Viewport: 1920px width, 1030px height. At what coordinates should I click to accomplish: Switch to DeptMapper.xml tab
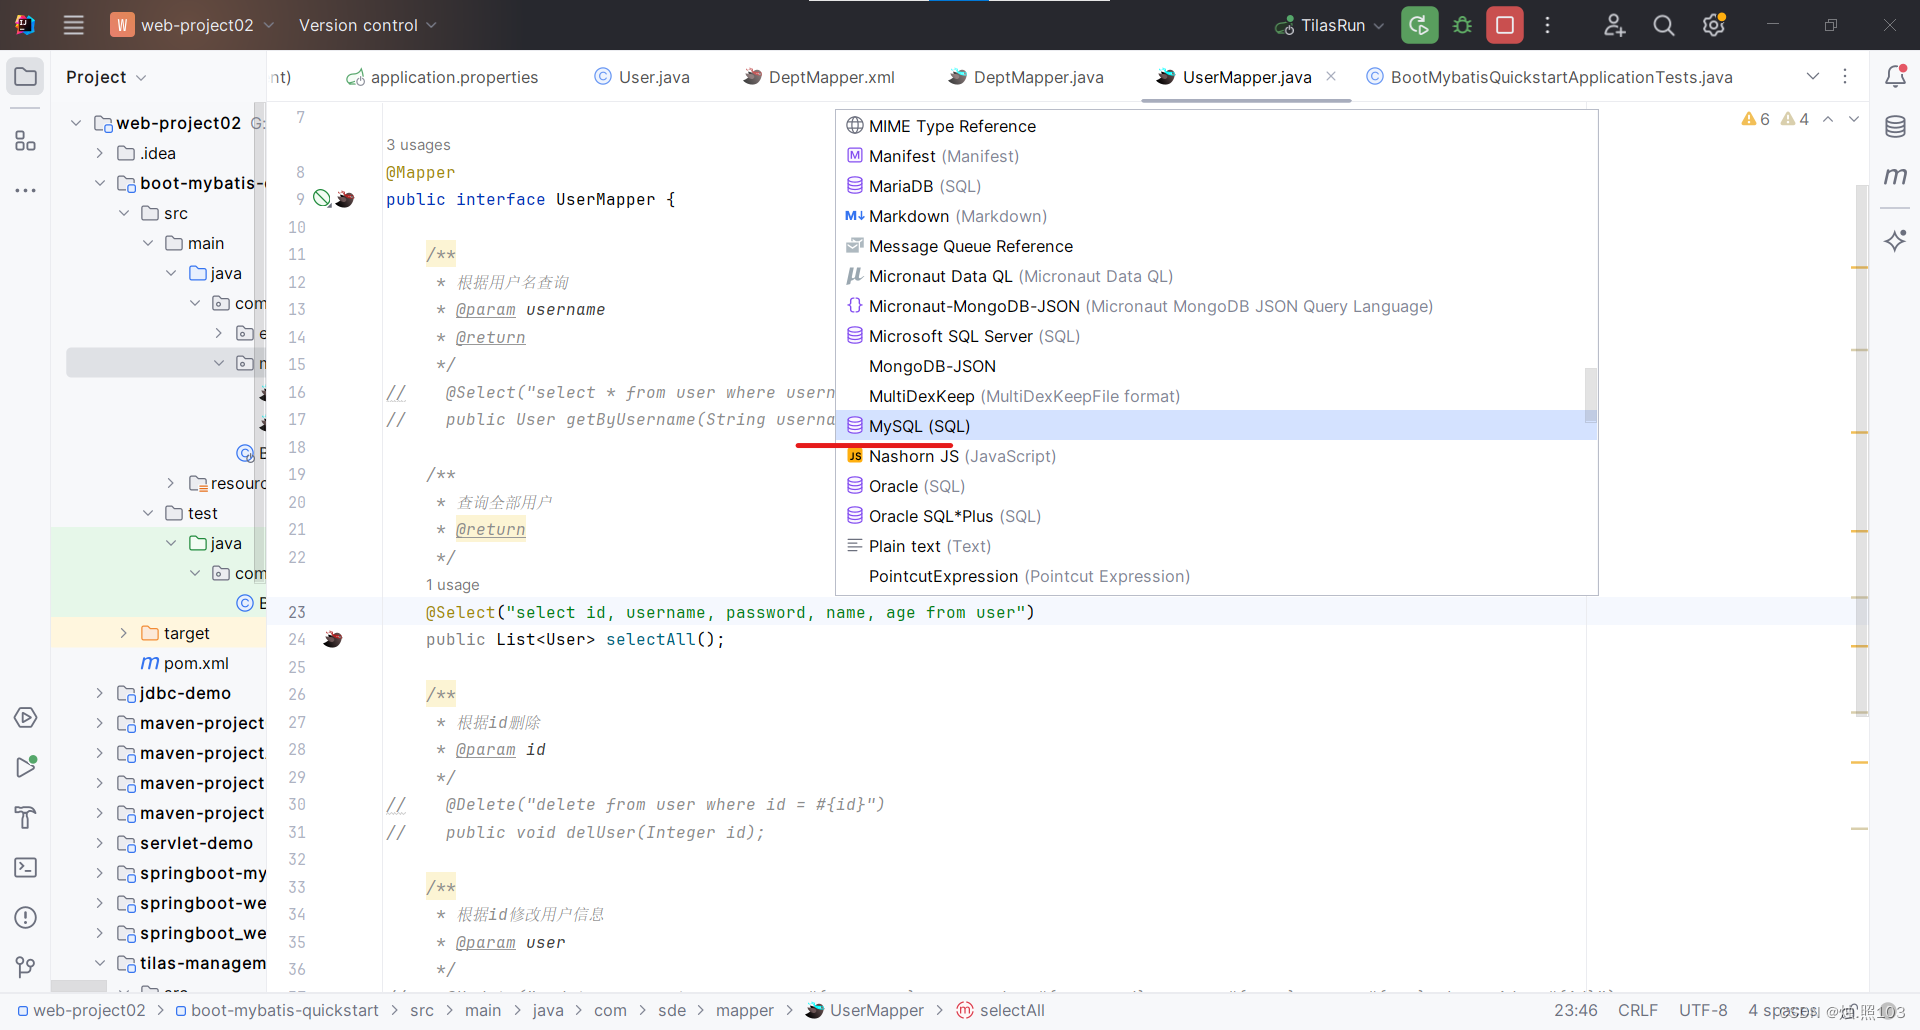(819, 77)
